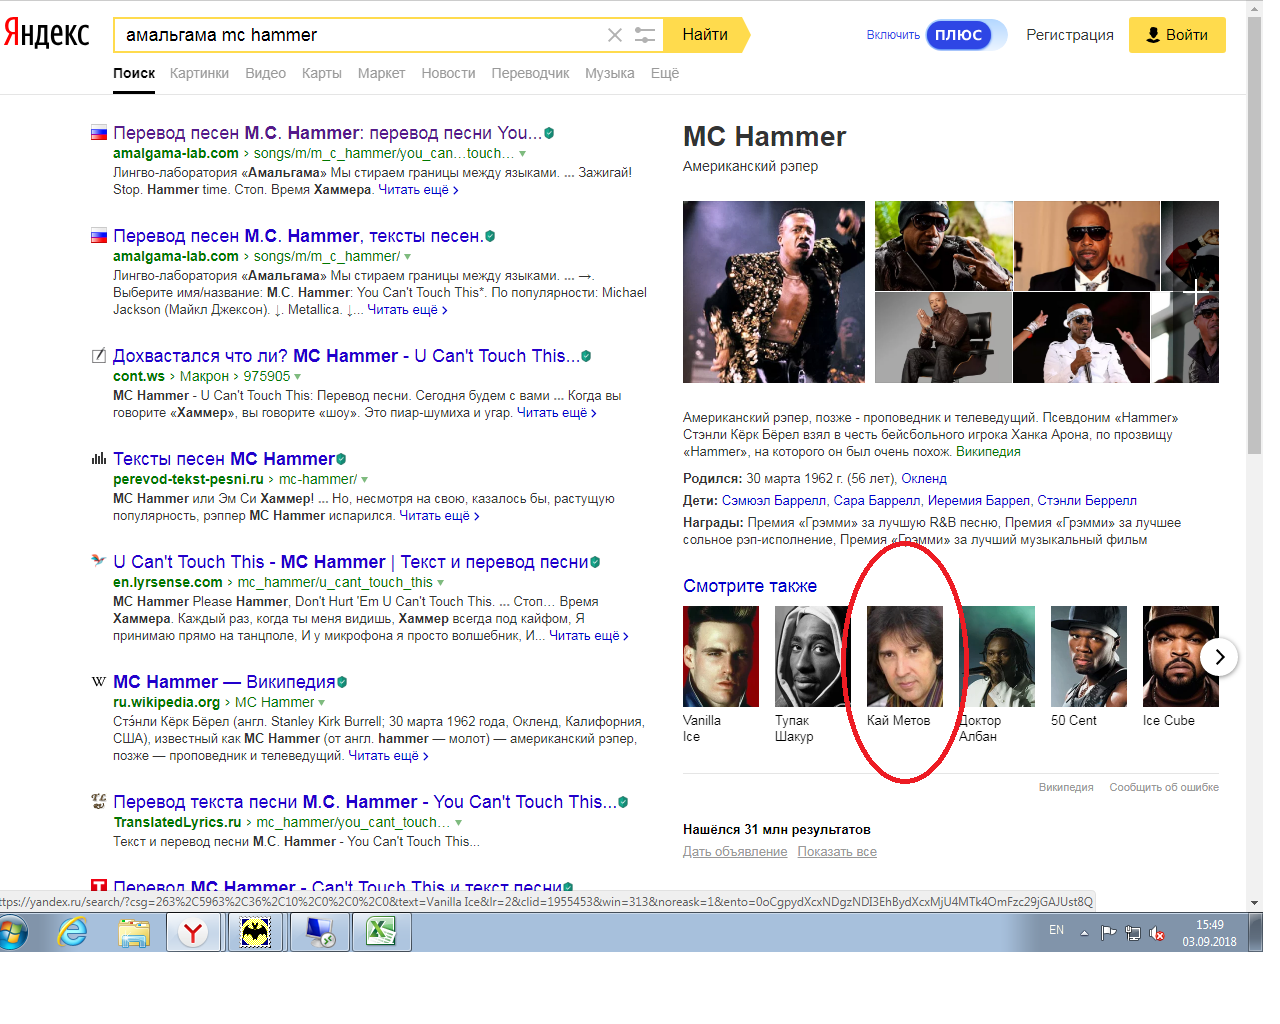Click the Yandex logo

pyautogui.click(x=47, y=33)
